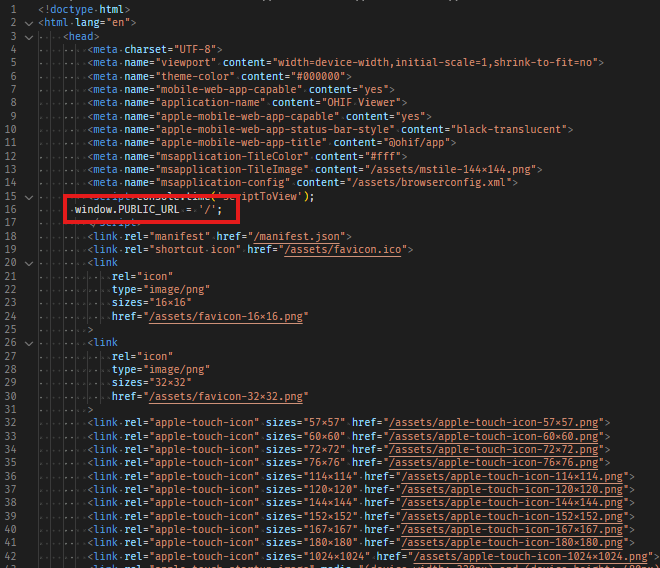Click rel="shortcut icon" attribute
The width and height of the screenshot is (660, 568).
pos(182,249)
